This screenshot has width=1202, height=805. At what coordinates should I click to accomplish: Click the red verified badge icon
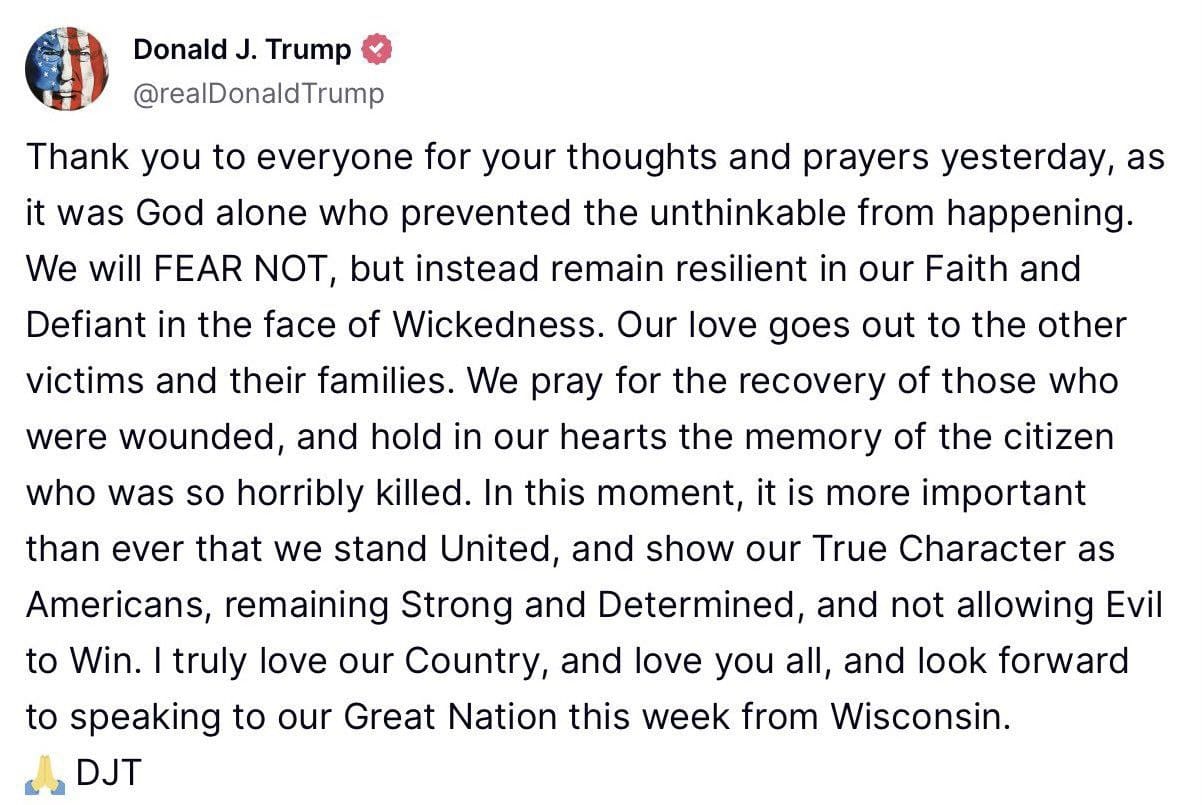377,50
